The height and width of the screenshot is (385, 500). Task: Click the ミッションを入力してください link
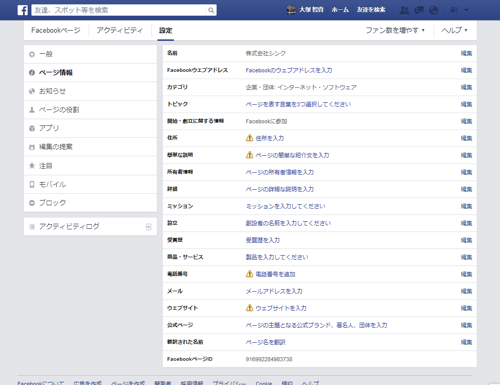pyautogui.click(x=285, y=206)
